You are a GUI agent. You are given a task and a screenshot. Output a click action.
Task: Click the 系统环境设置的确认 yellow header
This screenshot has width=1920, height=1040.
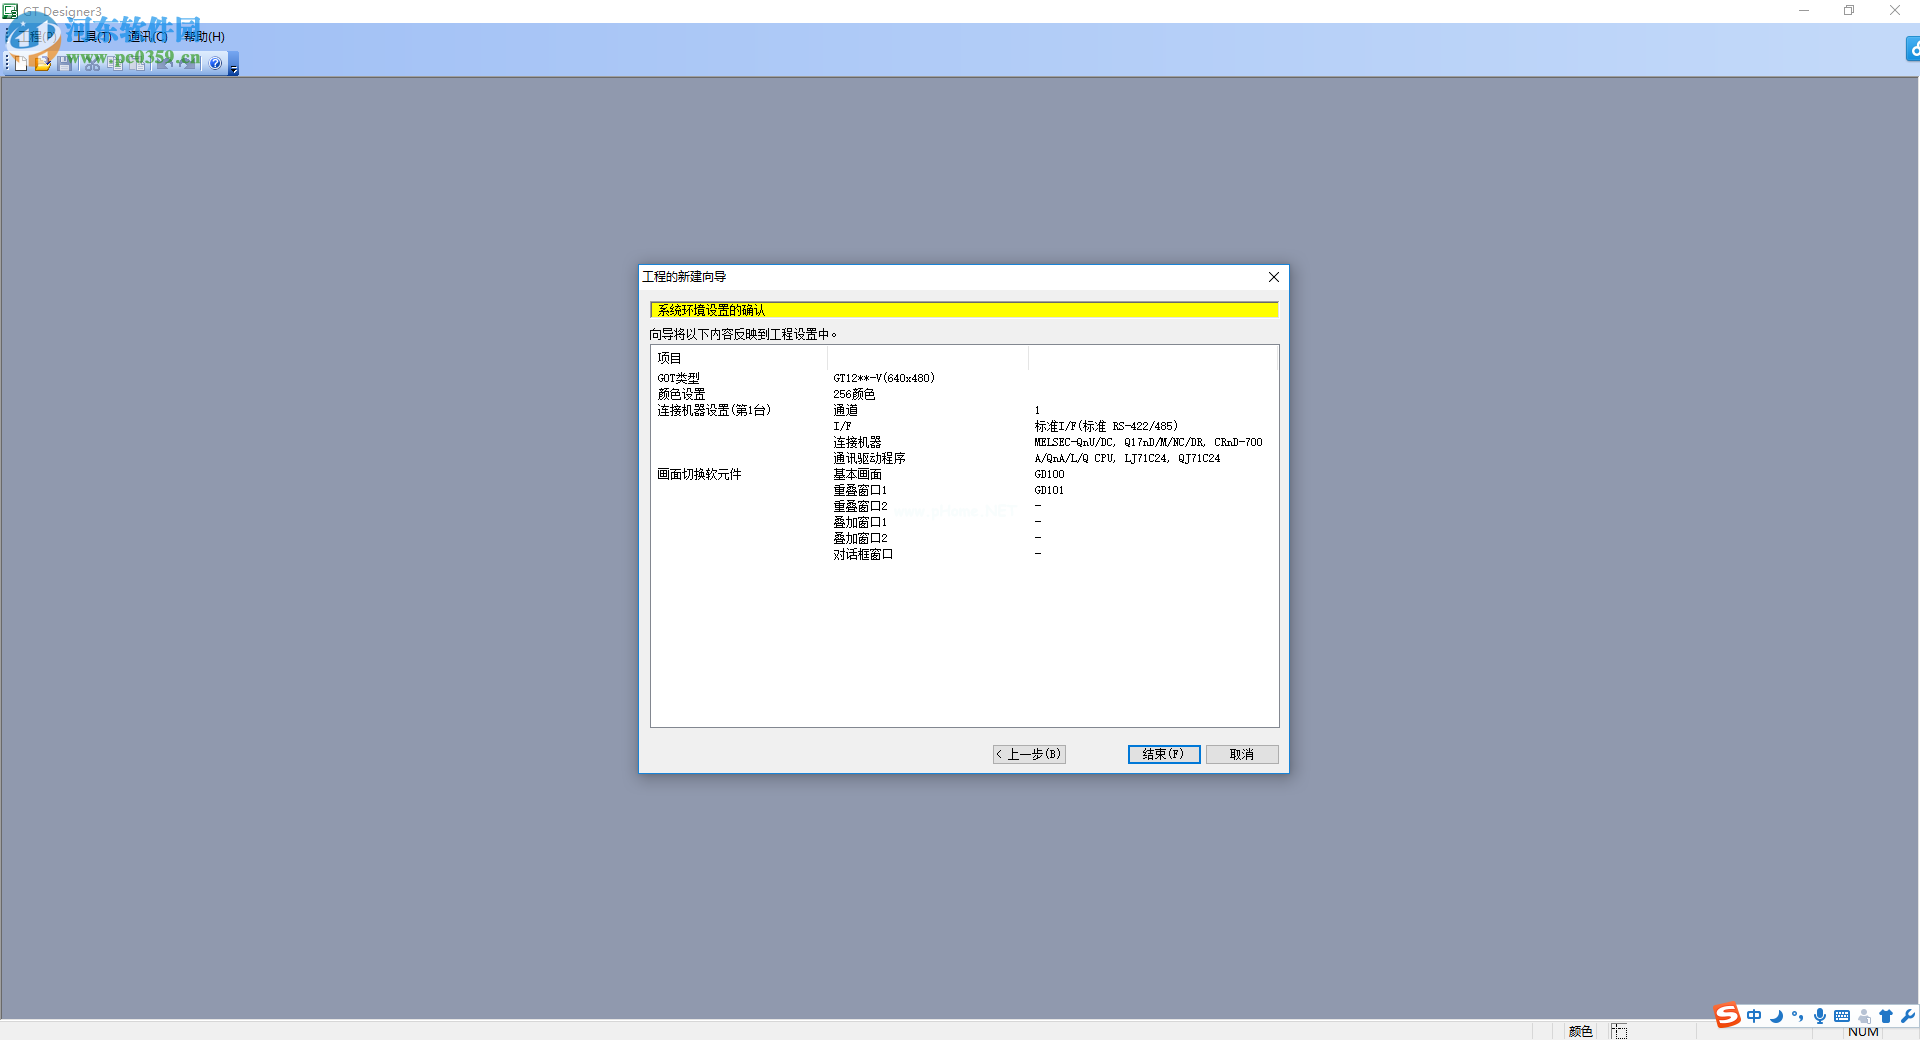coord(964,310)
